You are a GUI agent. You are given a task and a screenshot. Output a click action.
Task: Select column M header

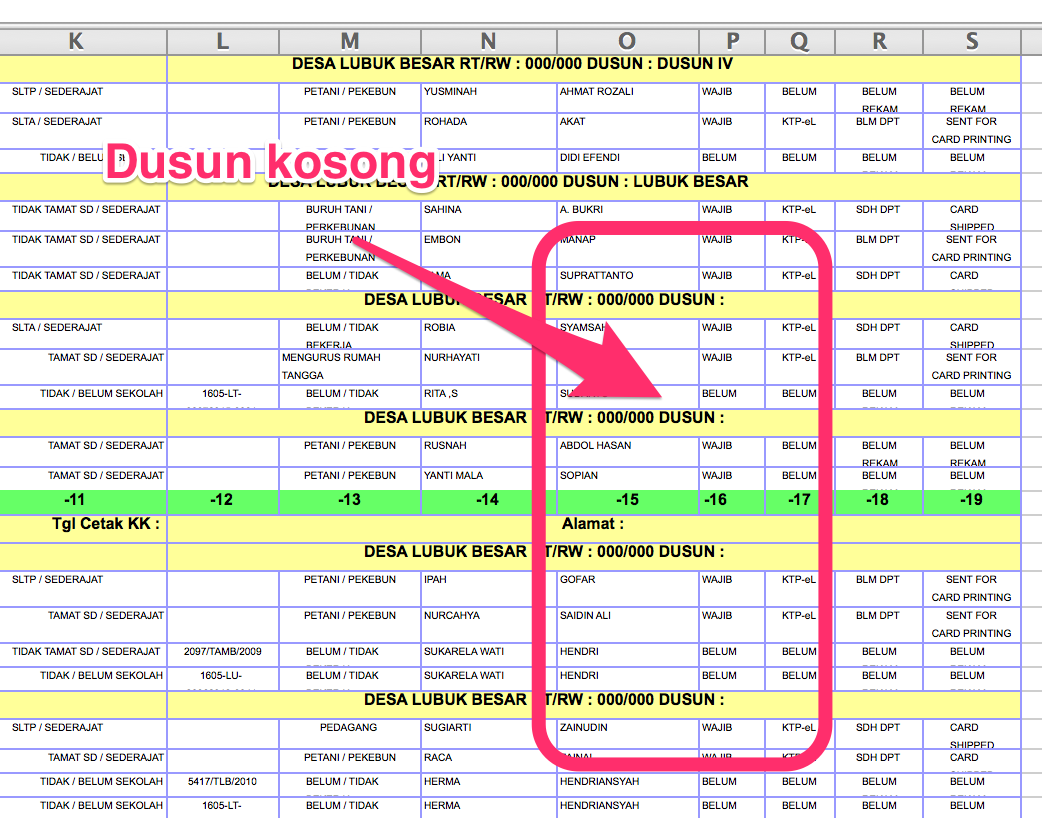pos(350,41)
